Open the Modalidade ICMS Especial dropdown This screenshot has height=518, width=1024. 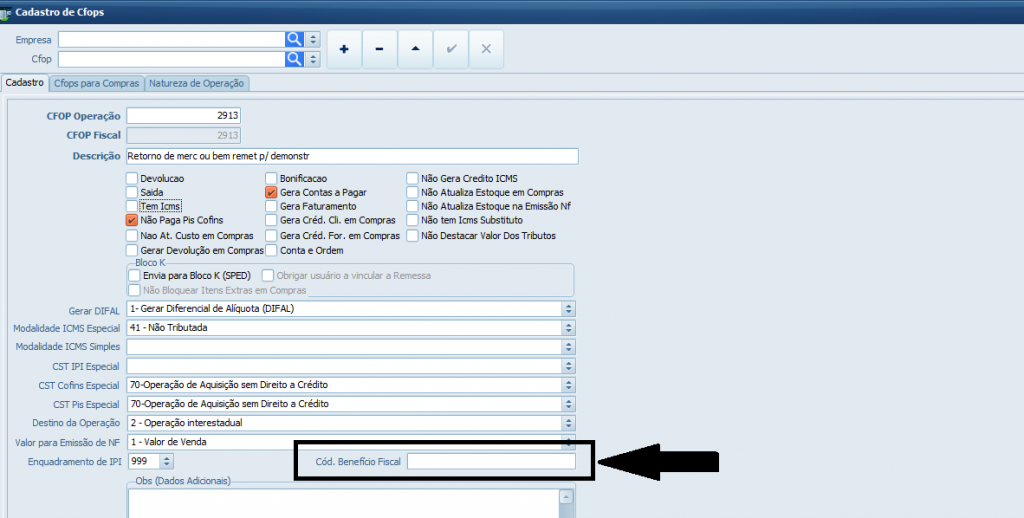tap(568, 327)
